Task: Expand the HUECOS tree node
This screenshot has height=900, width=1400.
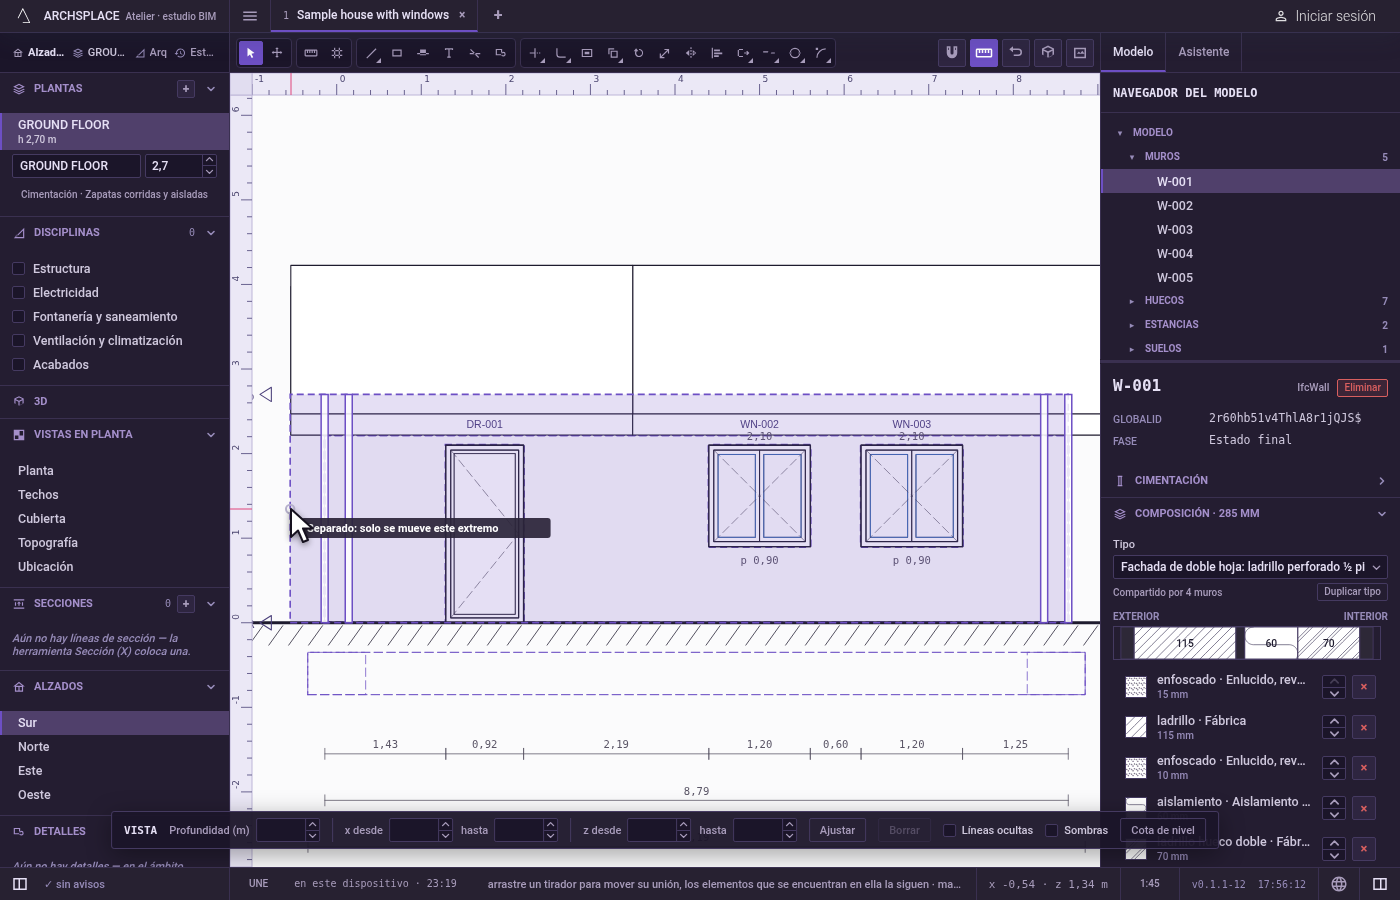Action: (x=1132, y=301)
